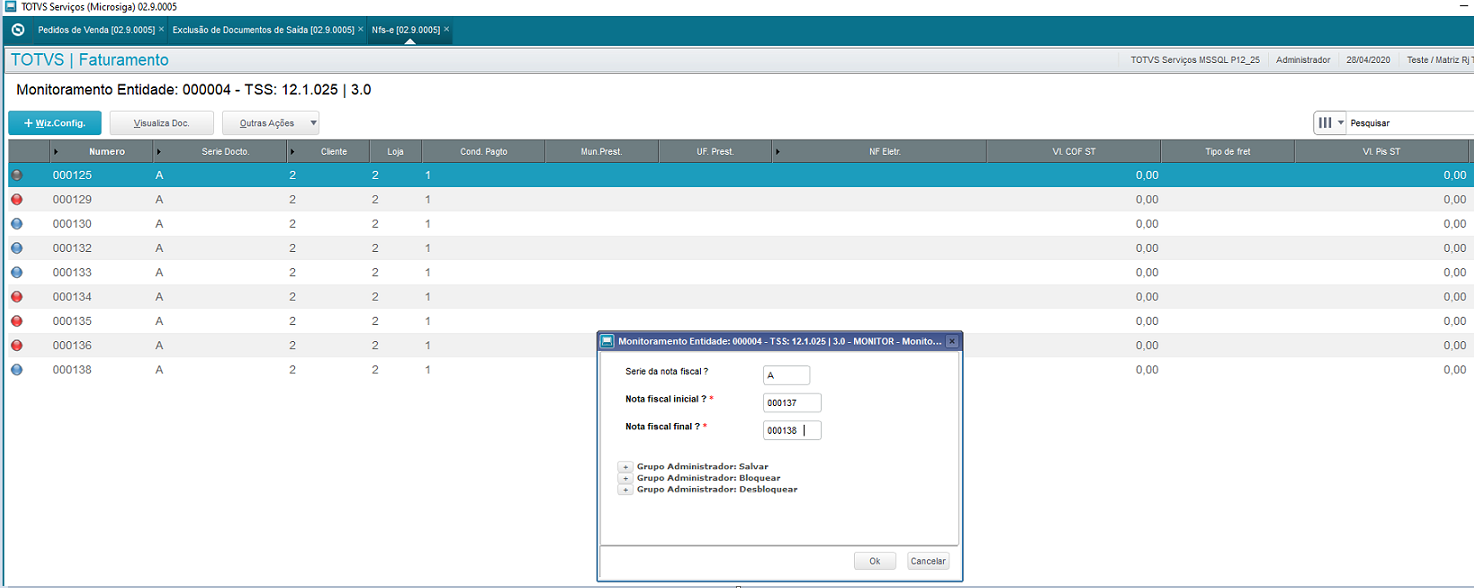Click the Cliente column header
1474x588 pixels.
click(334, 152)
